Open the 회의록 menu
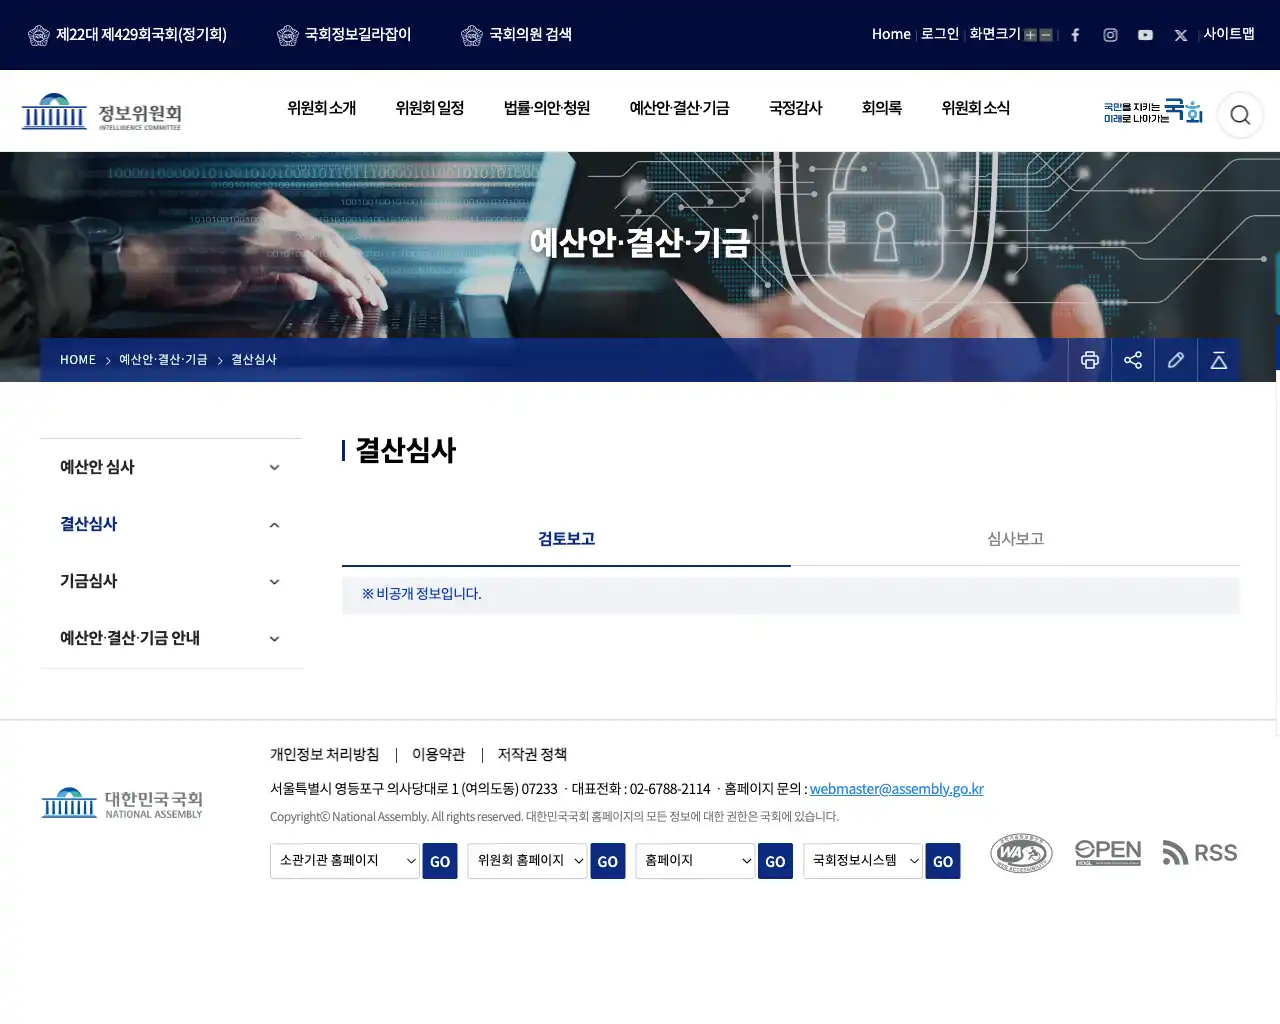Viewport: 1280px width, 1024px height. (881, 108)
